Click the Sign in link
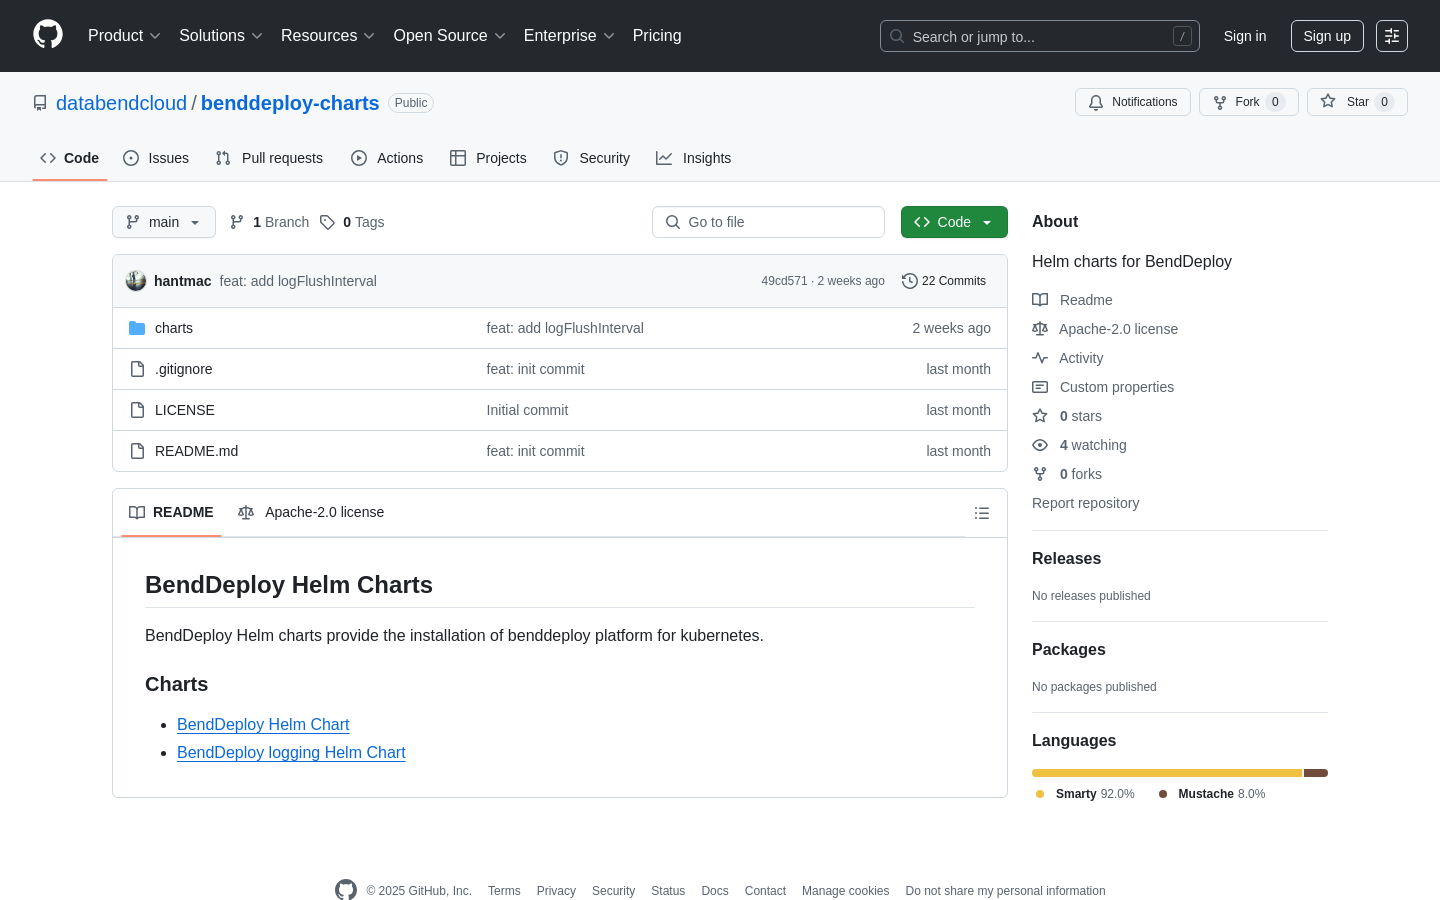The height and width of the screenshot is (900, 1440). [1245, 36]
